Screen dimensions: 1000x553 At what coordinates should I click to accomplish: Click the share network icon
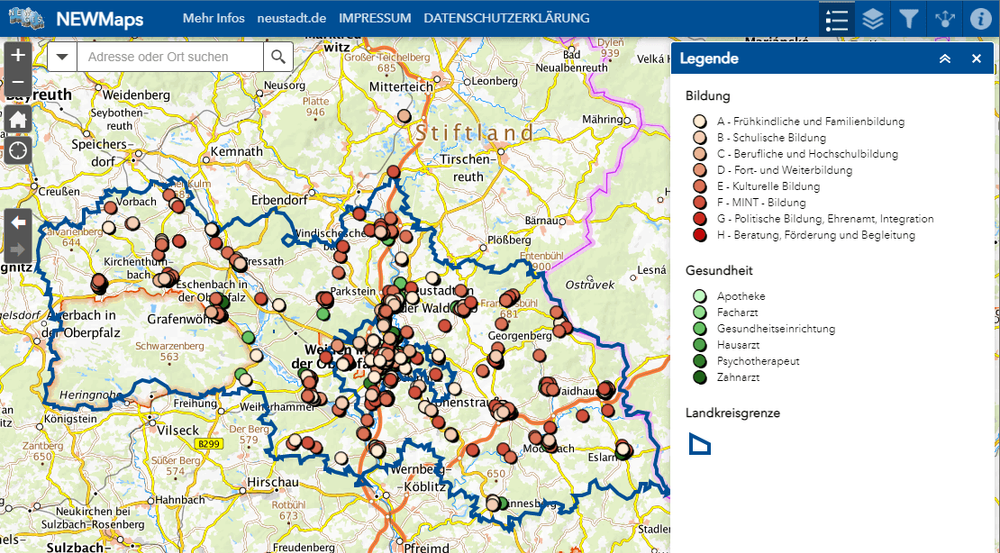(944, 19)
